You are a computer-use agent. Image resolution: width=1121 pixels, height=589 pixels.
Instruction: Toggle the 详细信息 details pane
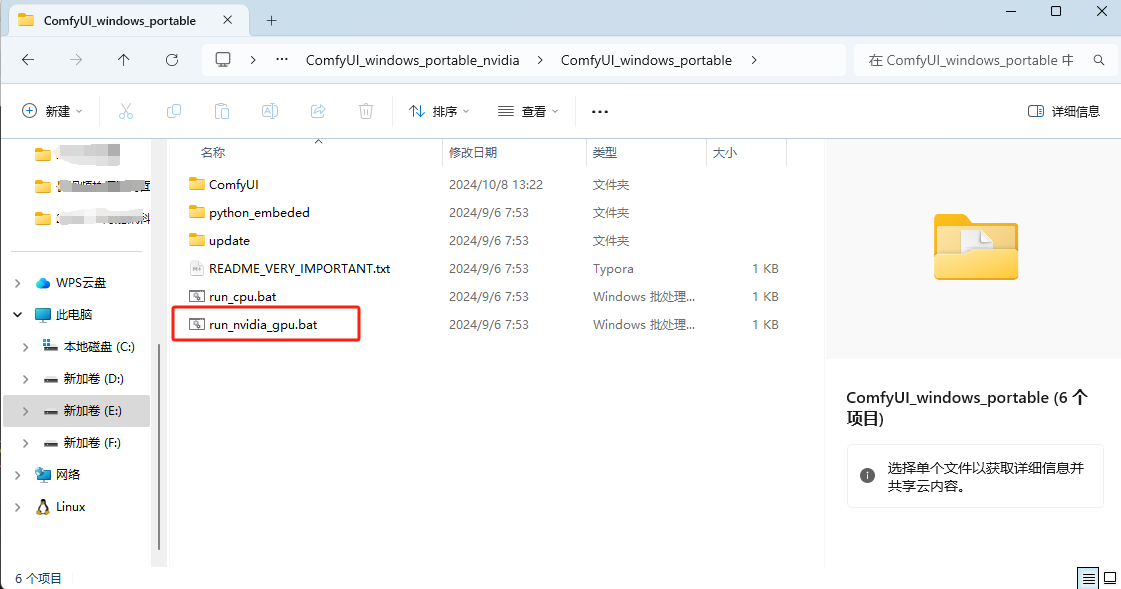1064,111
